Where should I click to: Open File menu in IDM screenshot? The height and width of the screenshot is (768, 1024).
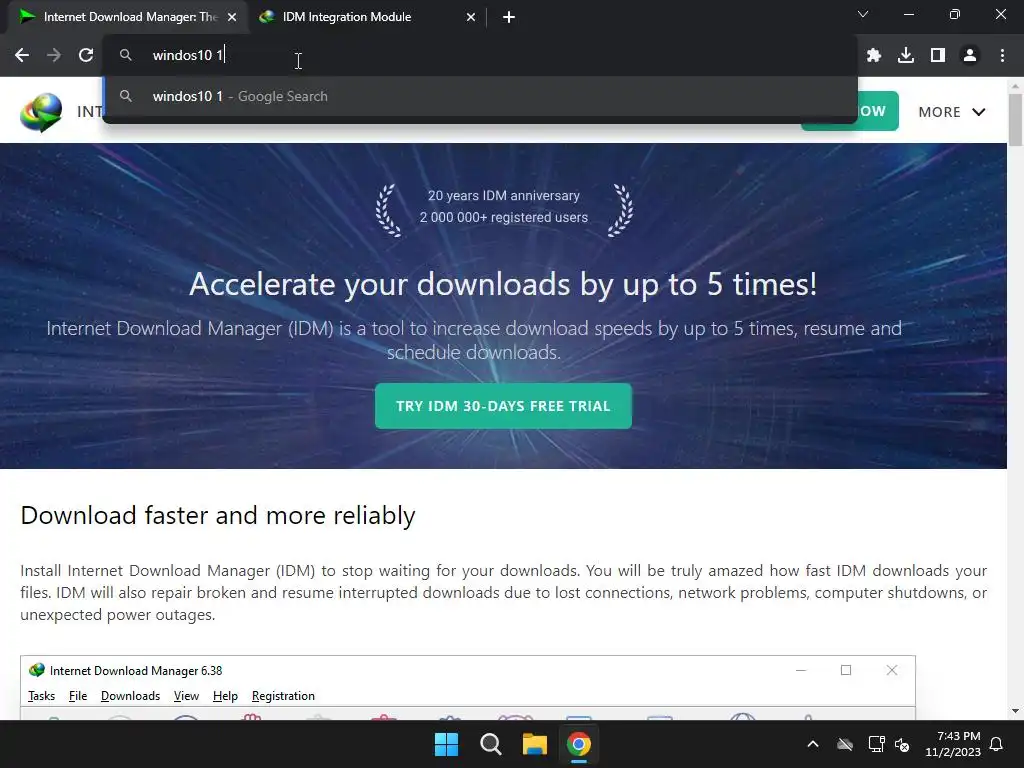click(x=78, y=696)
